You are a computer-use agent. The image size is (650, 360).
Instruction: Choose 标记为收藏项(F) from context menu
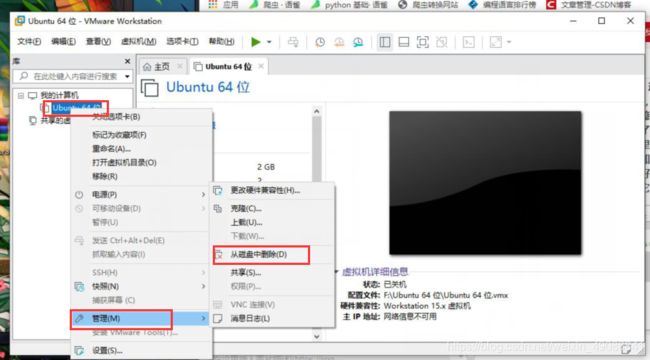point(141,135)
